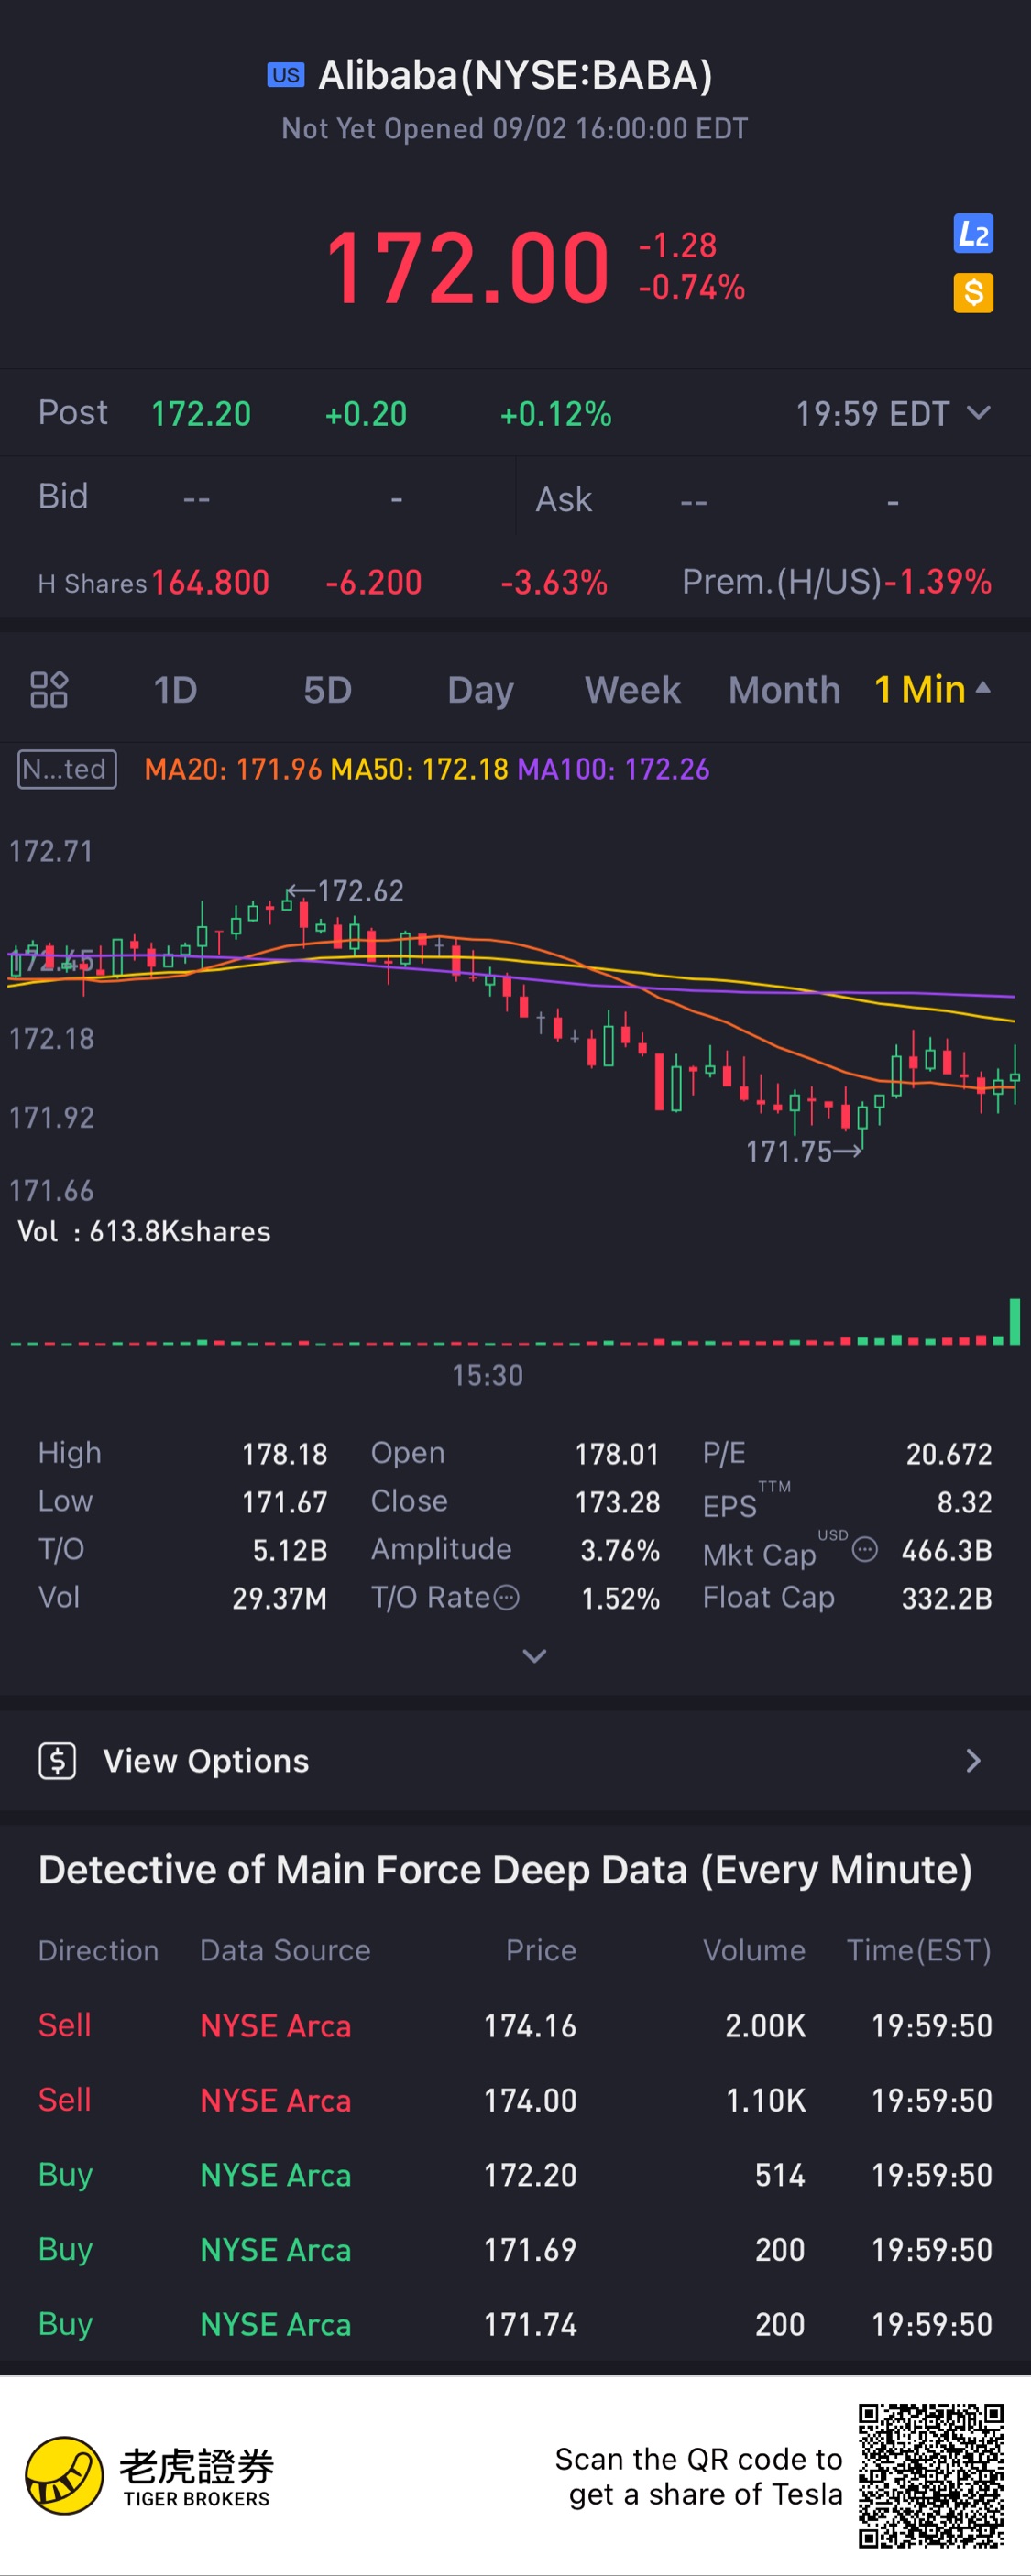Expand more stock stats with chevron
Screen dimensions: 1031x2576
point(535,1656)
